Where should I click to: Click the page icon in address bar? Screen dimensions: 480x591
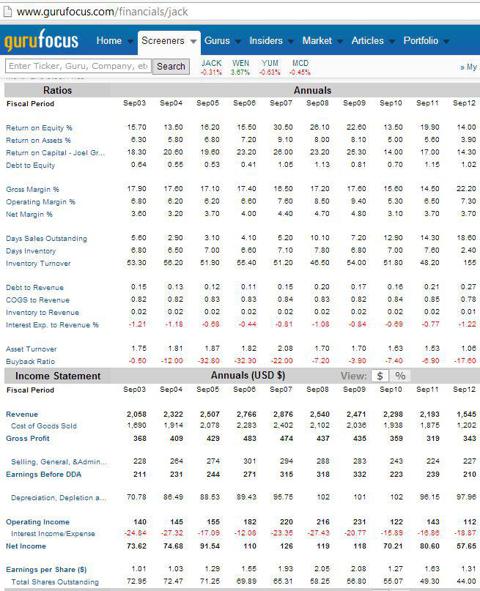(x=7, y=12)
